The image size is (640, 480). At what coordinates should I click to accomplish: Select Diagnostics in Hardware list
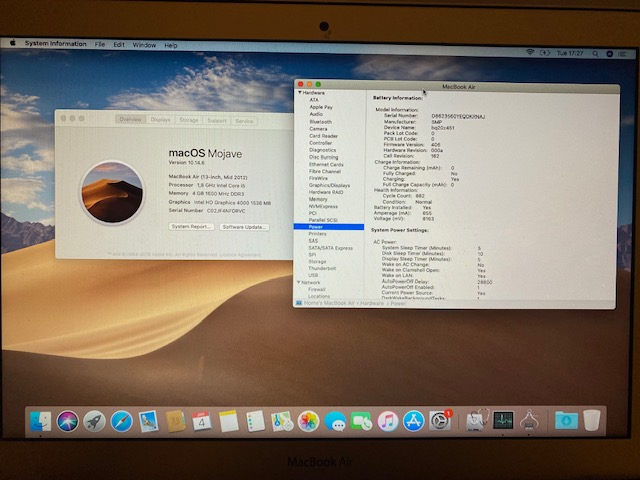click(322, 150)
